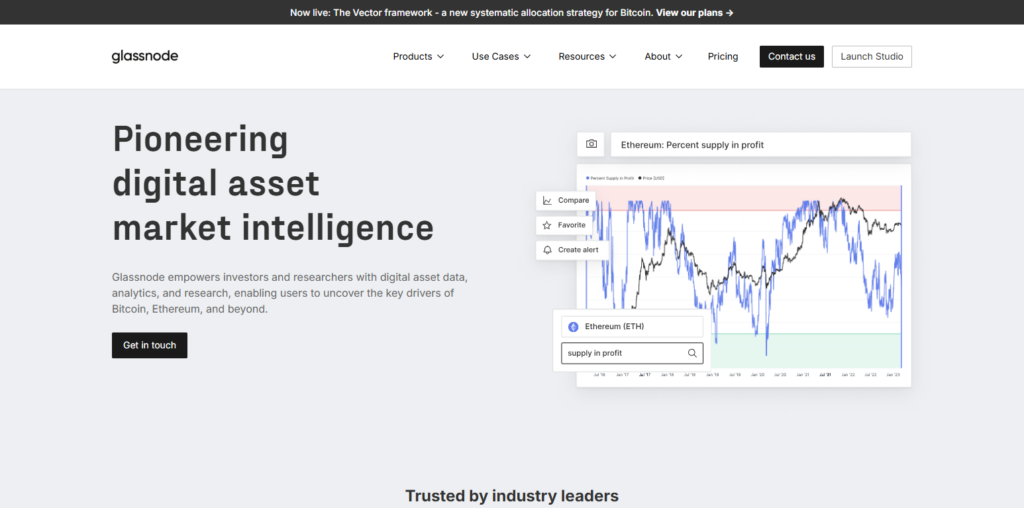Image resolution: width=1024 pixels, height=508 pixels.
Task: Open the Resources dropdown
Action: click(587, 56)
